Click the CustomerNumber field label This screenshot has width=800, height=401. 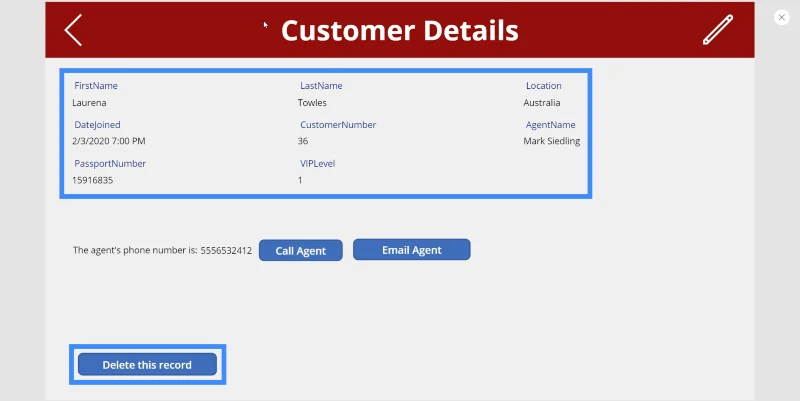tap(338, 124)
